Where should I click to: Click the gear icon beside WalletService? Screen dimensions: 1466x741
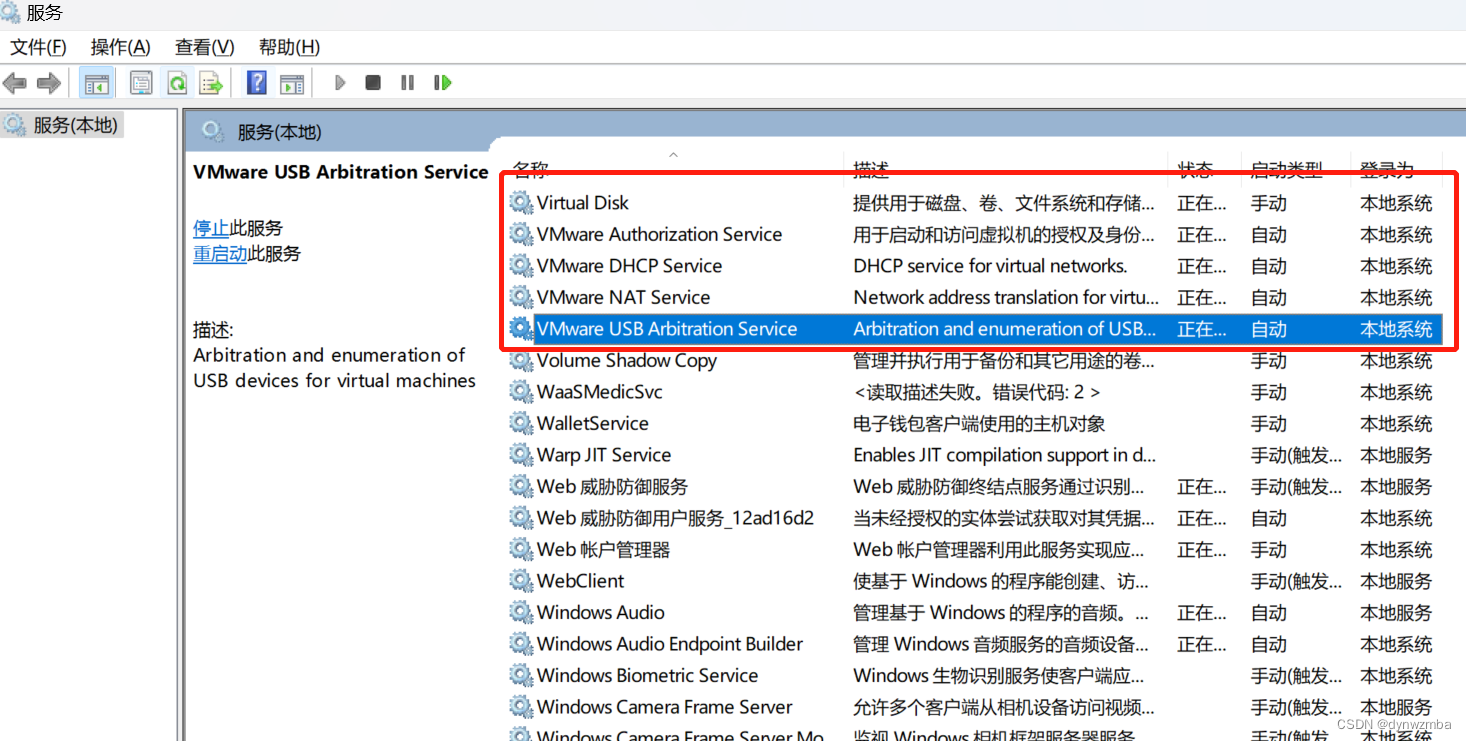coord(521,423)
